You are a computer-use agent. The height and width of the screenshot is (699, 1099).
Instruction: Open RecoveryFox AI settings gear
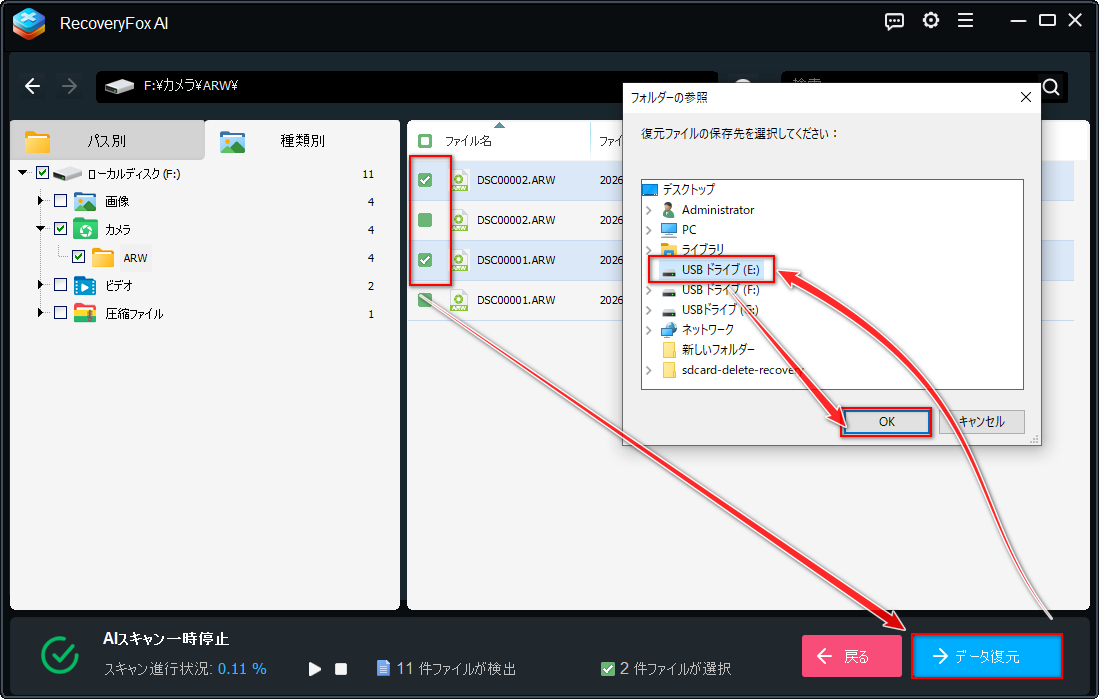931,20
